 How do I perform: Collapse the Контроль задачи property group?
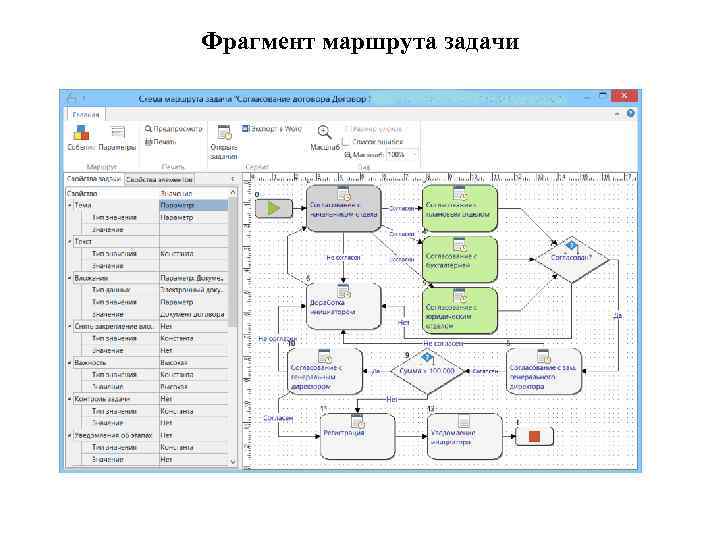click(x=70, y=399)
